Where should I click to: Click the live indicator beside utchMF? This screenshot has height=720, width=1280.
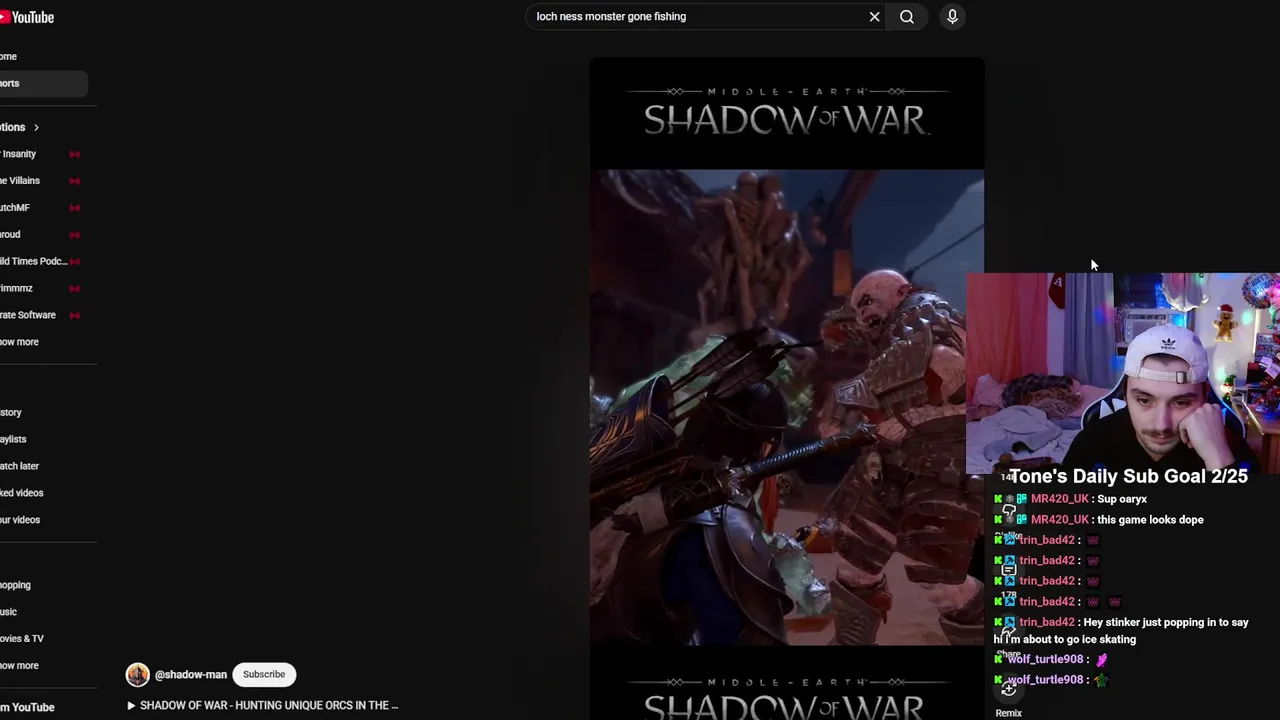pos(74,208)
